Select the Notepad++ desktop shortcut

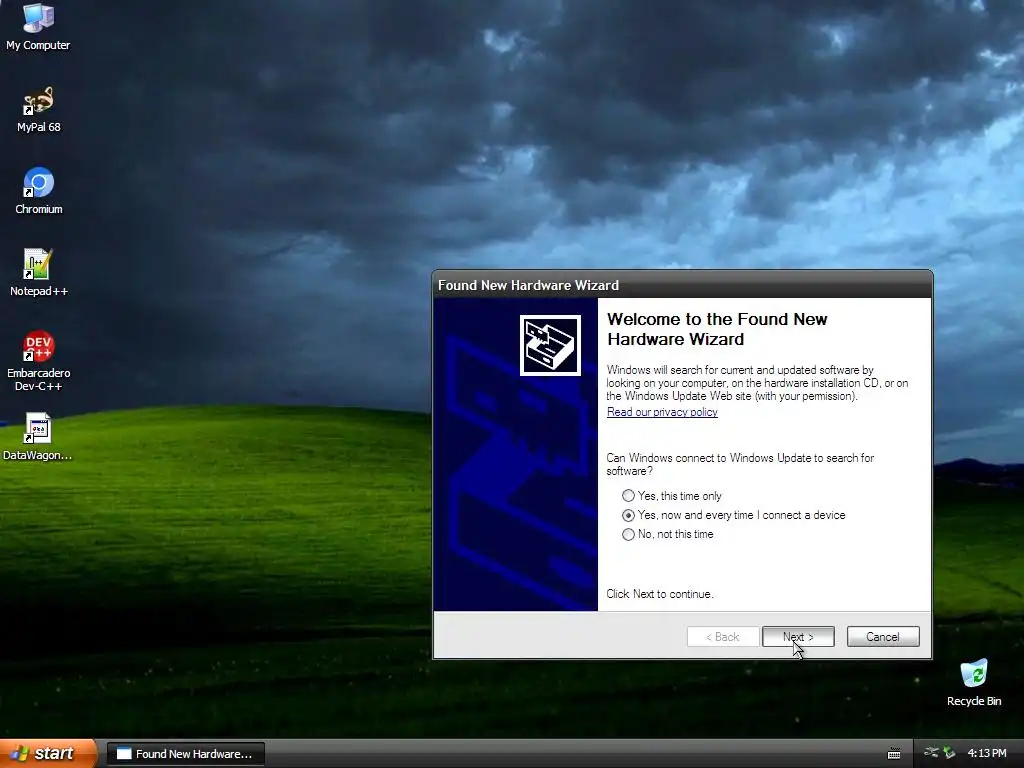coord(39,273)
